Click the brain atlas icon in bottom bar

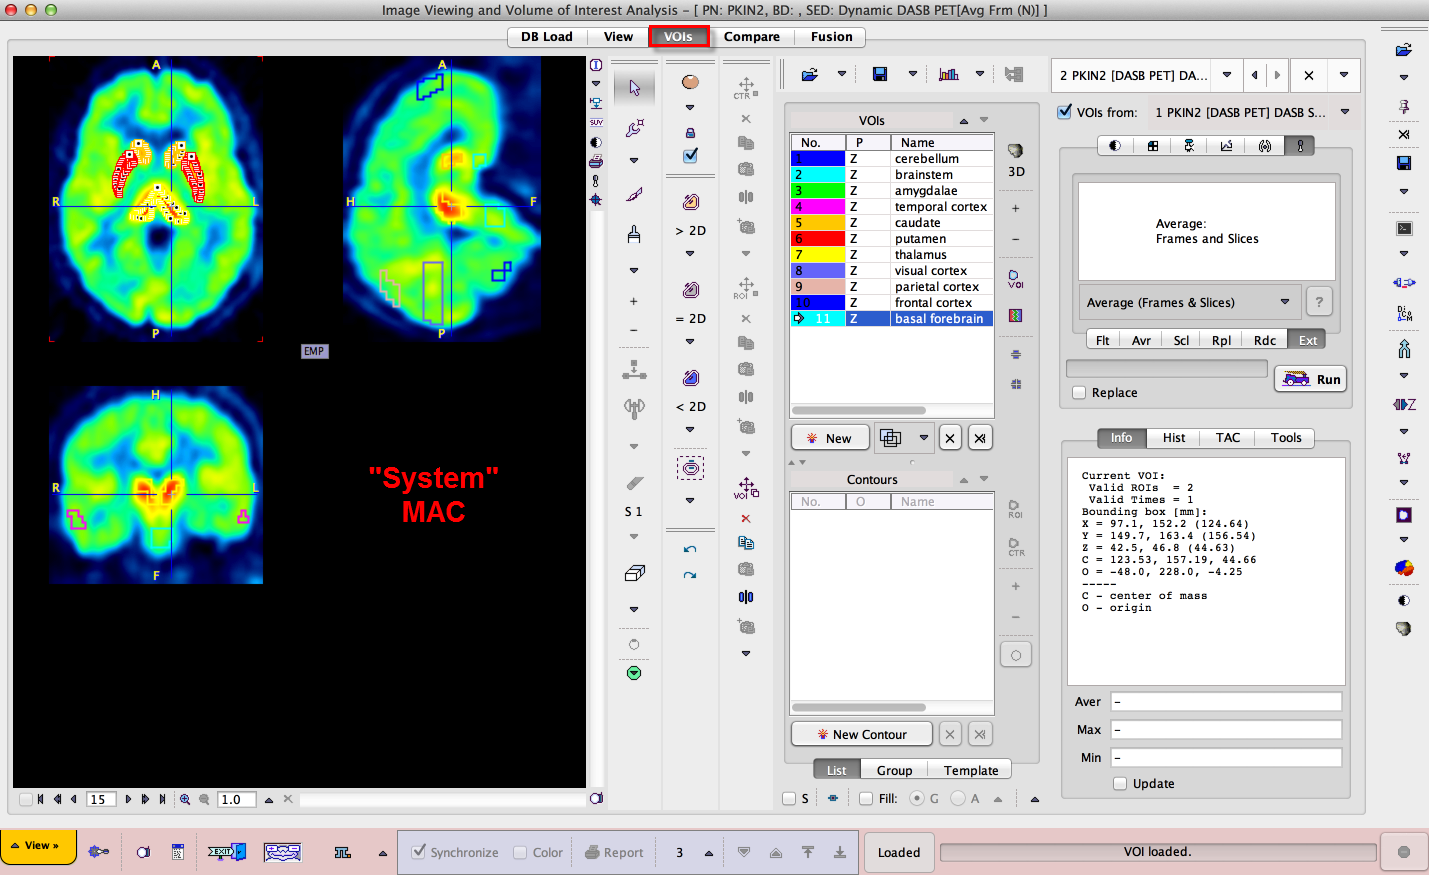pyautogui.click(x=282, y=852)
